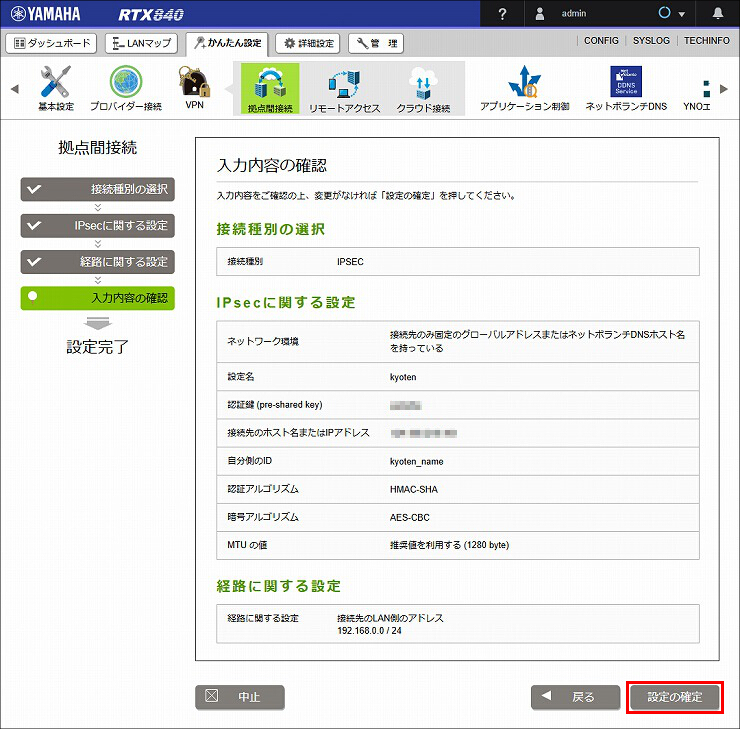Open the TECHINFO link

[706, 41]
